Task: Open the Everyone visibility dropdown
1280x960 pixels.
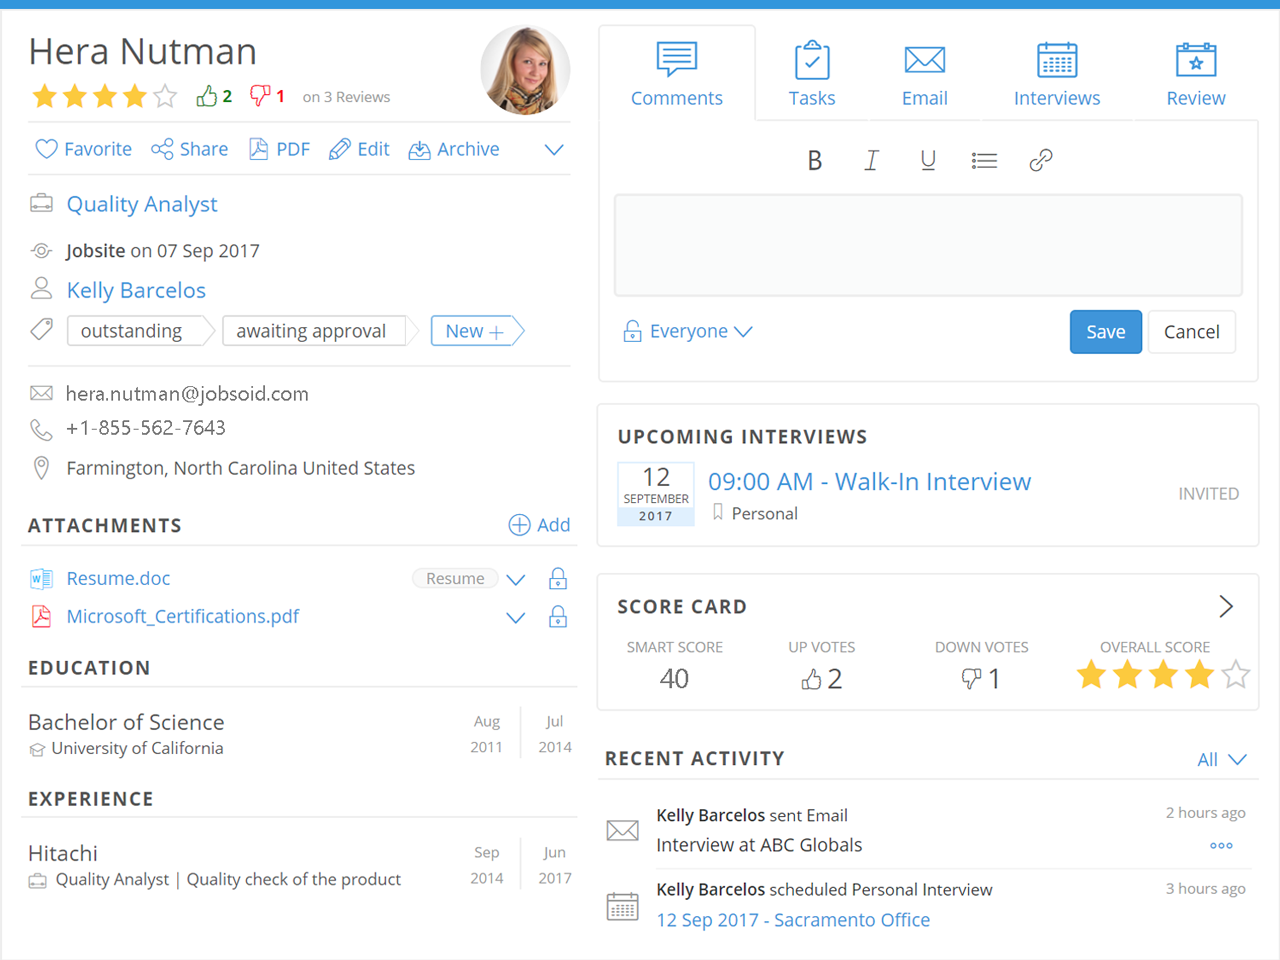Action: tap(687, 331)
